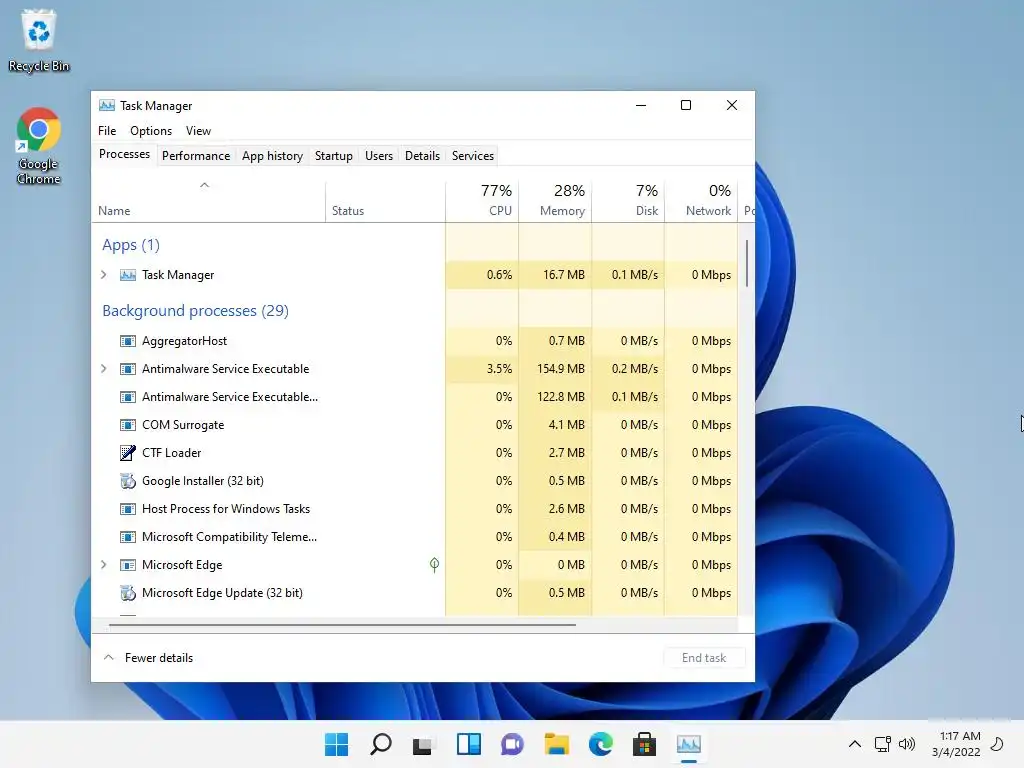The height and width of the screenshot is (768, 1024).
Task: Click the COM Surrogate process icon
Action: (128, 425)
